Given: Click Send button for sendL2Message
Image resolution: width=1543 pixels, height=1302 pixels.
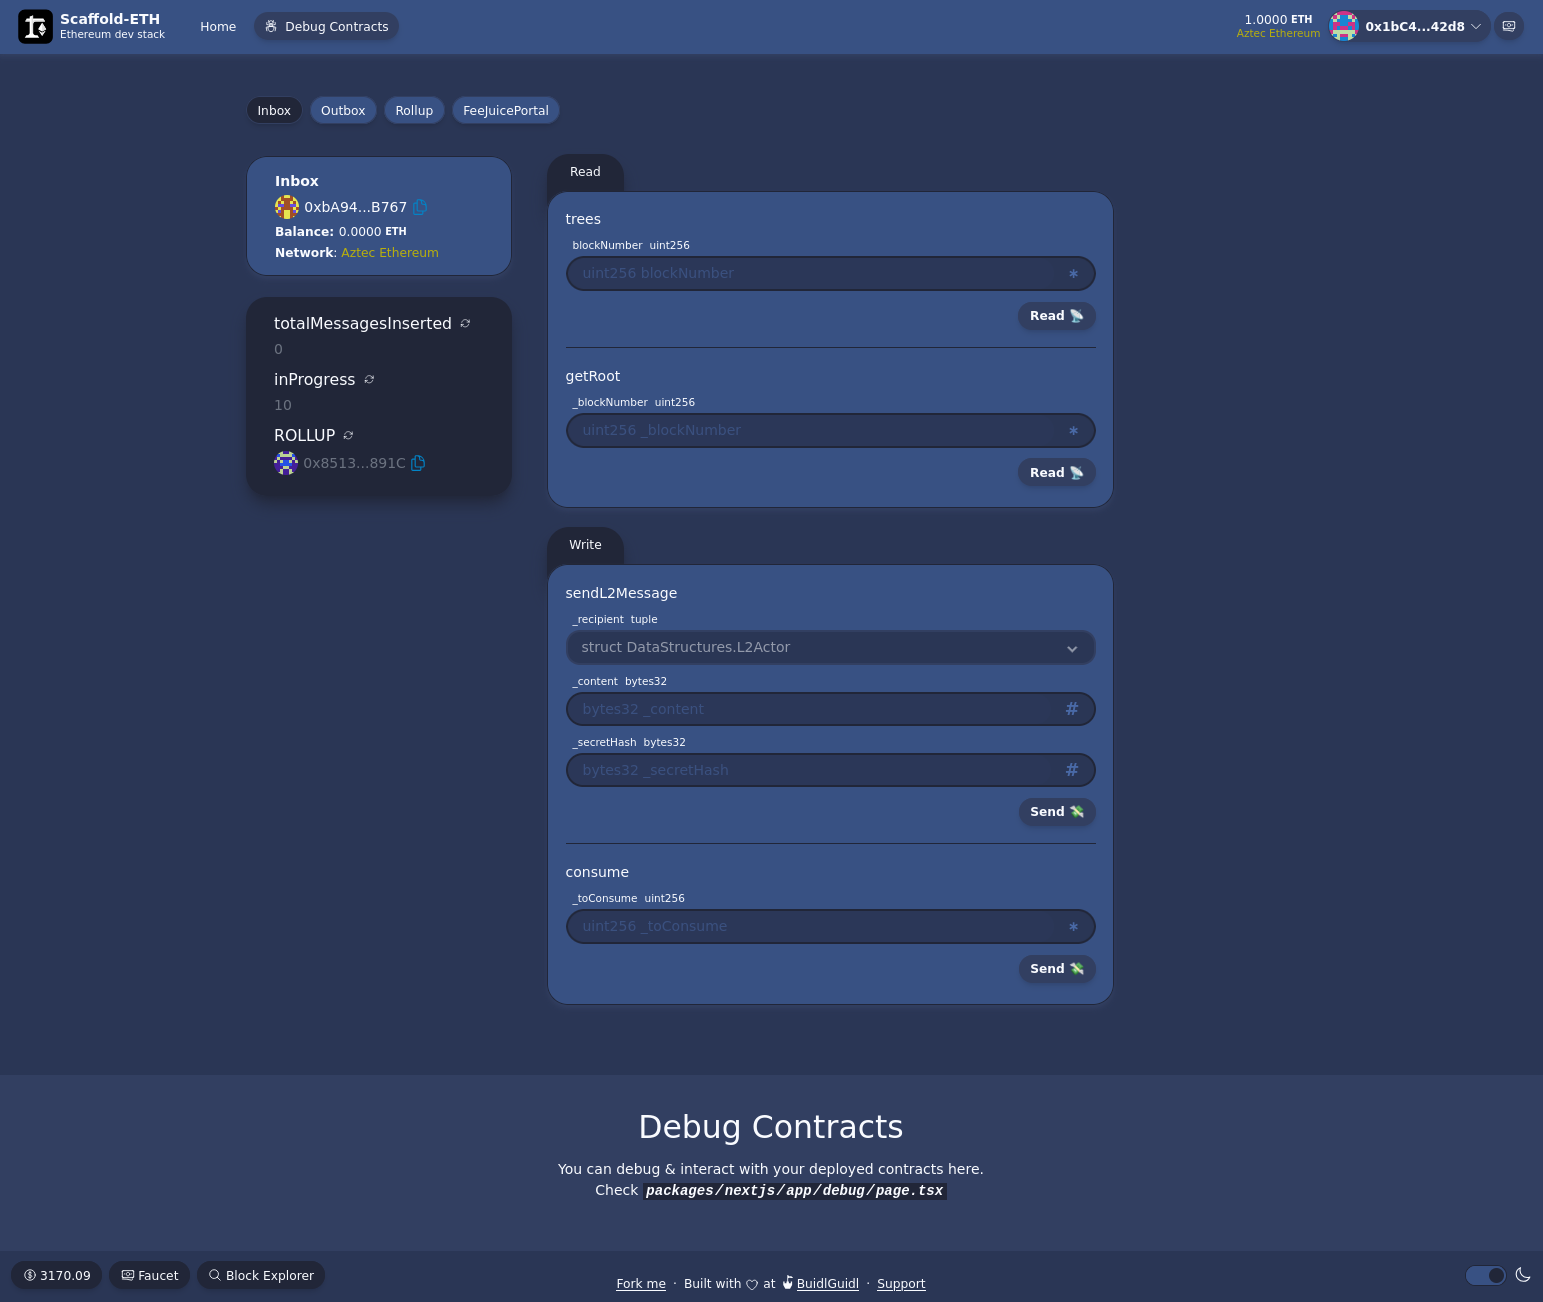Looking at the screenshot, I should [1057, 812].
